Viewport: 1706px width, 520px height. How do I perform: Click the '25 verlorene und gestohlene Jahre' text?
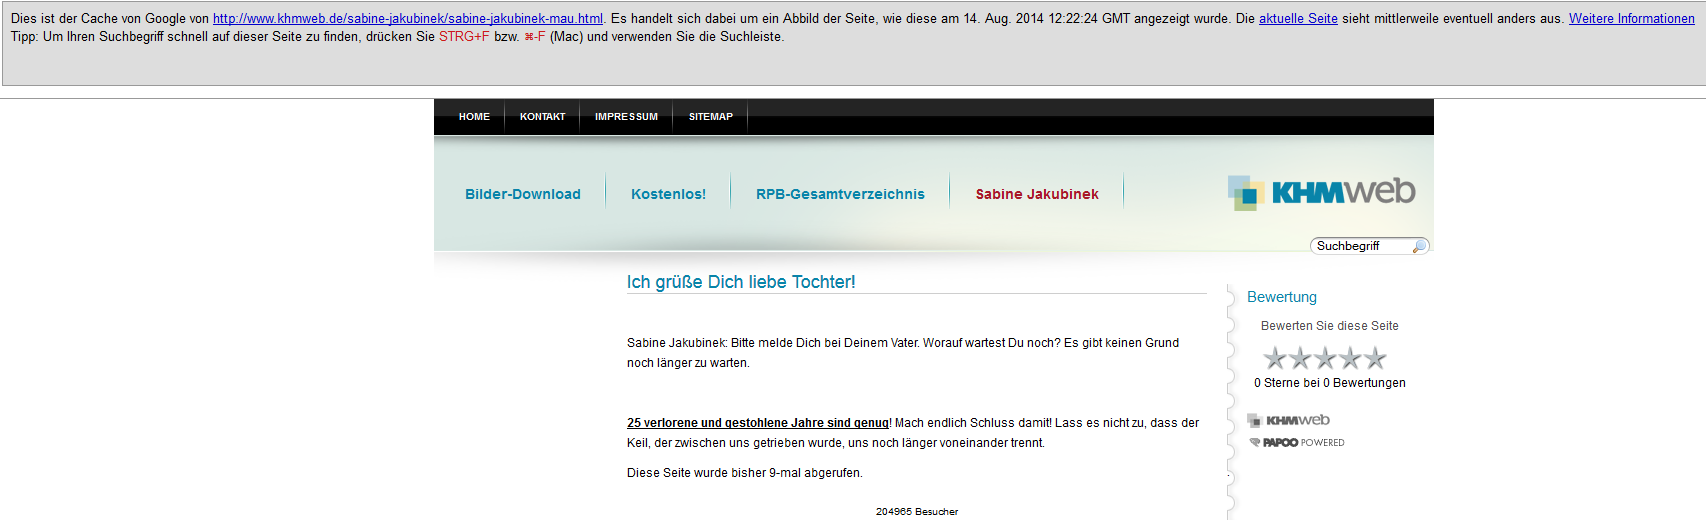pyautogui.click(x=758, y=423)
